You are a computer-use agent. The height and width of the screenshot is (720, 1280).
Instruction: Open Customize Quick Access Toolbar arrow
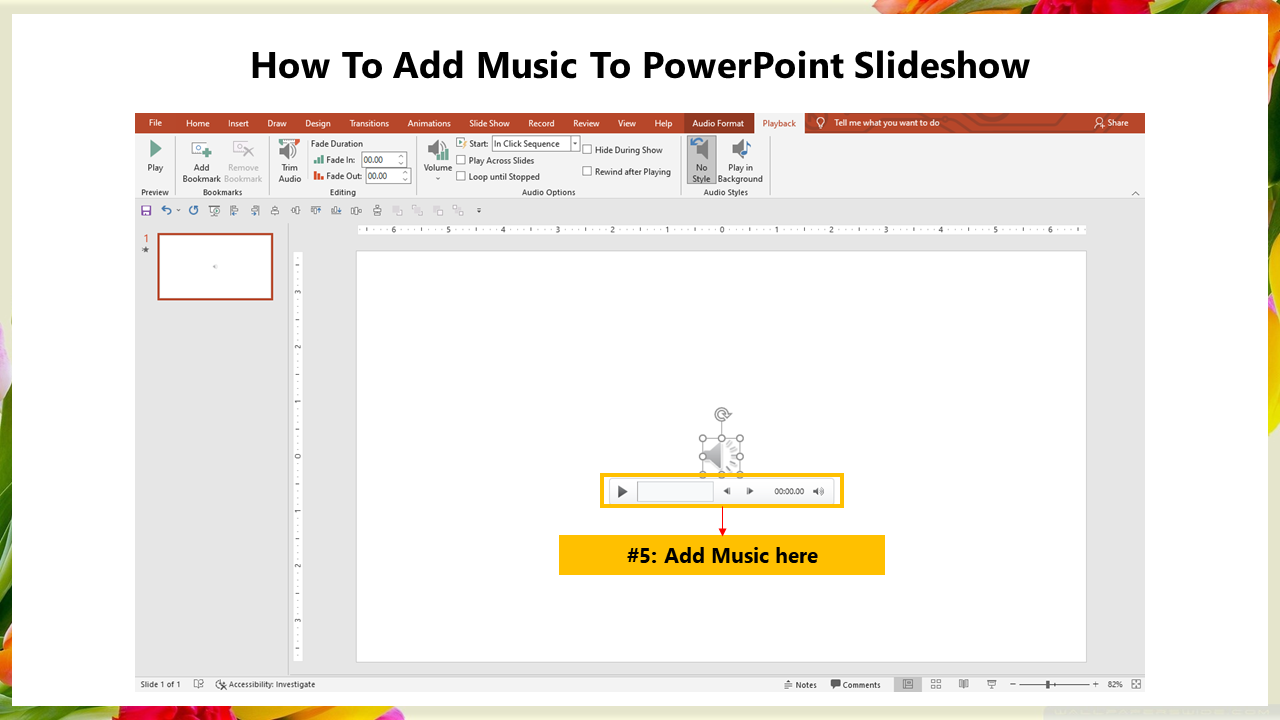(479, 210)
